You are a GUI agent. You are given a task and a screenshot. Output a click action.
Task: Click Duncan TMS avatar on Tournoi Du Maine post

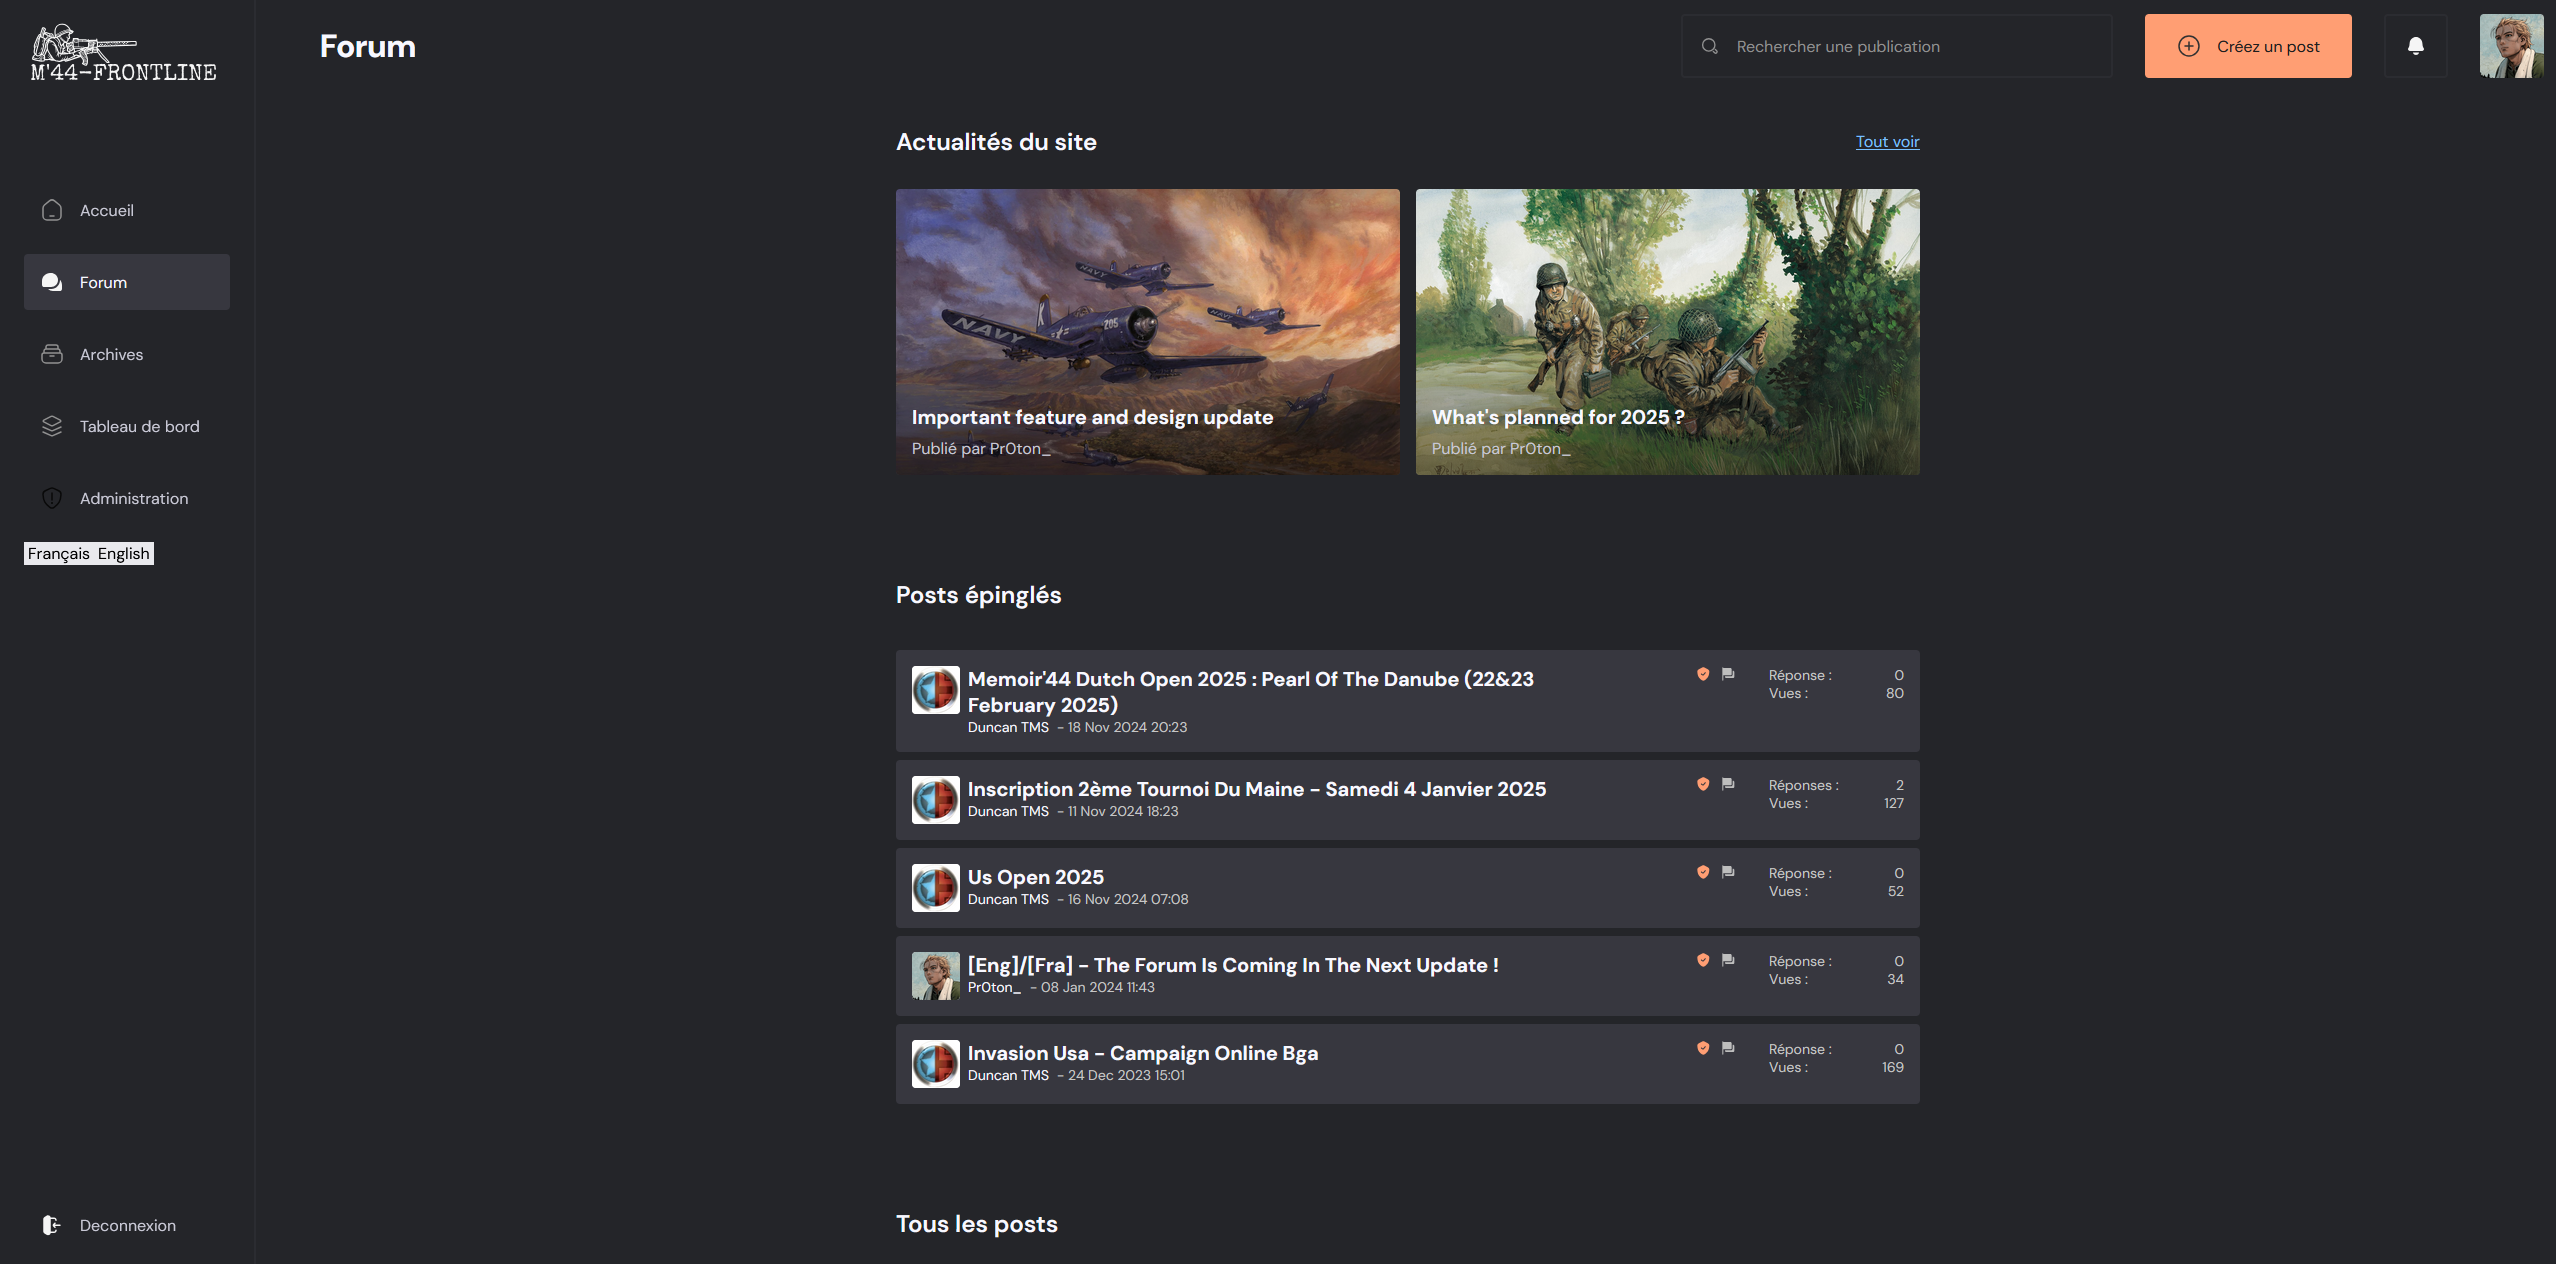pyautogui.click(x=935, y=800)
